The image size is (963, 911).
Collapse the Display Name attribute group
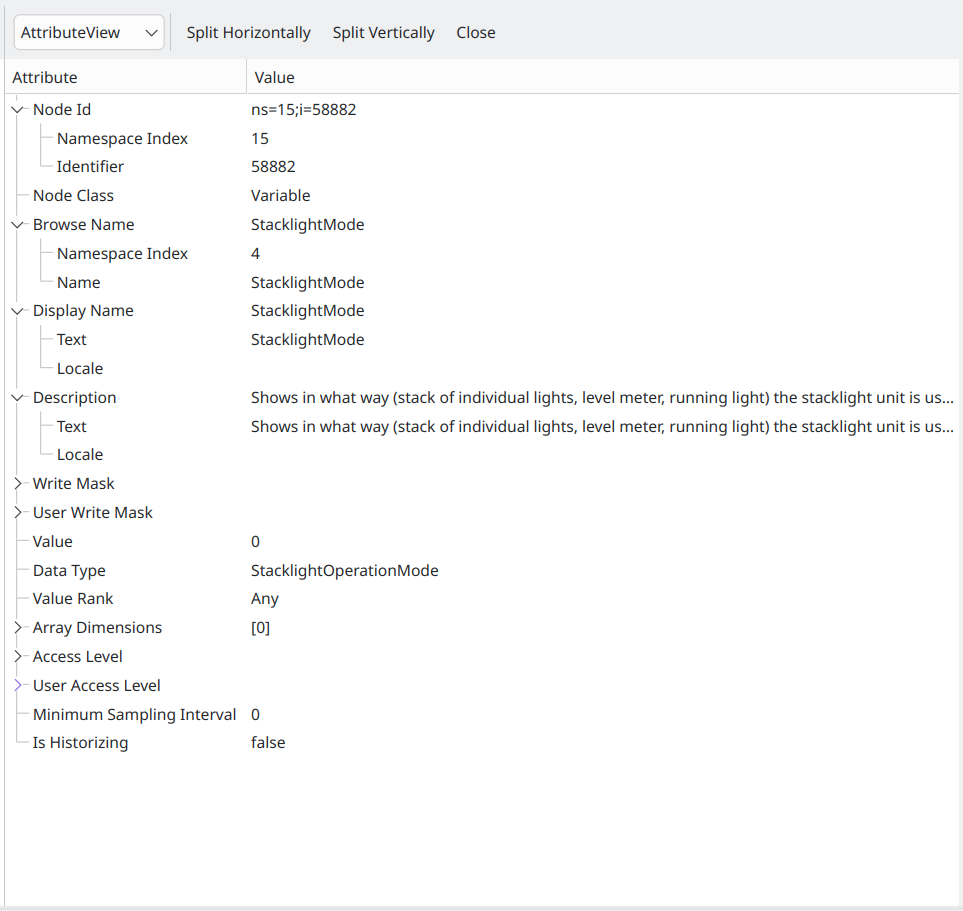coord(18,311)
